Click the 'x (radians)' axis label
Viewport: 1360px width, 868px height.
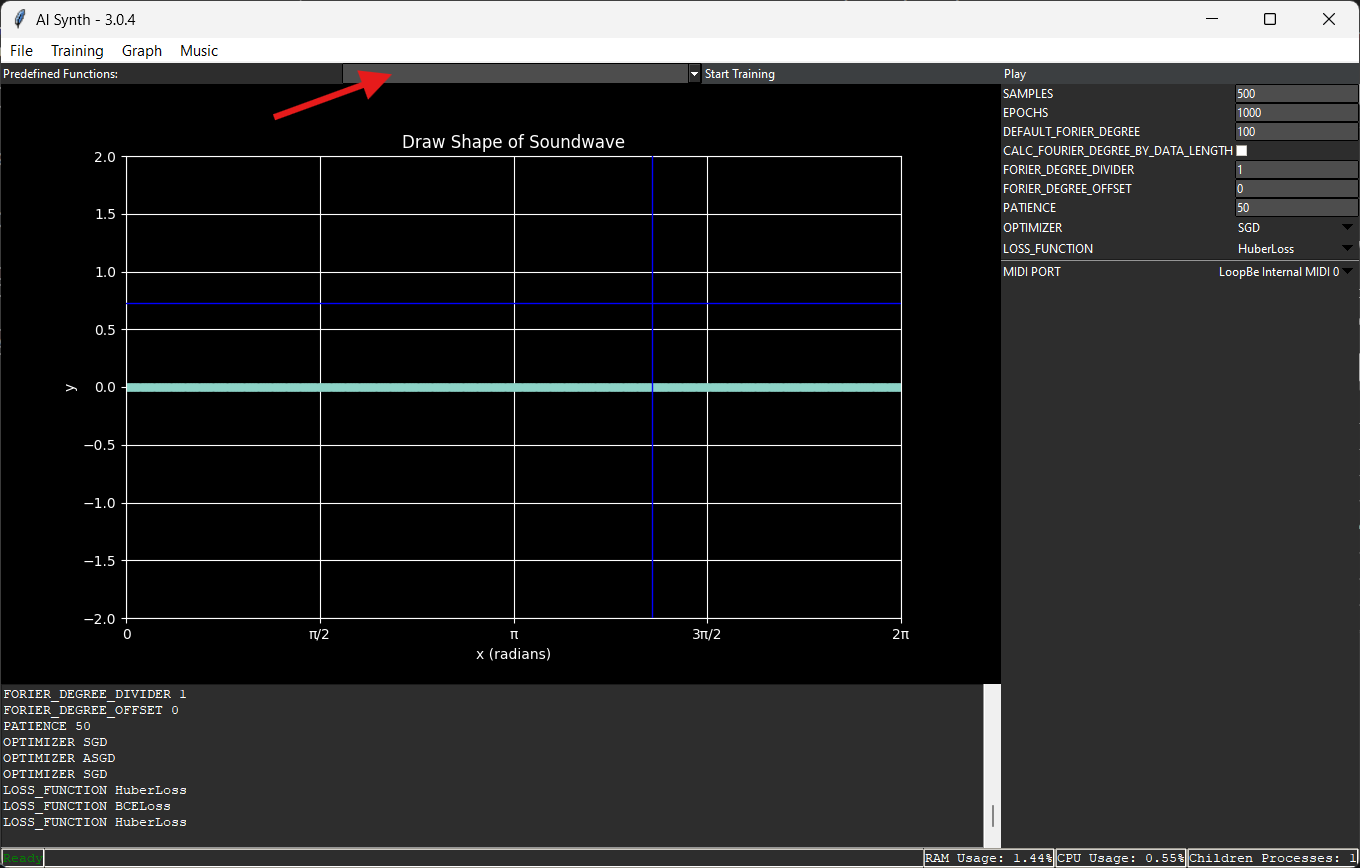pos(513,654)
